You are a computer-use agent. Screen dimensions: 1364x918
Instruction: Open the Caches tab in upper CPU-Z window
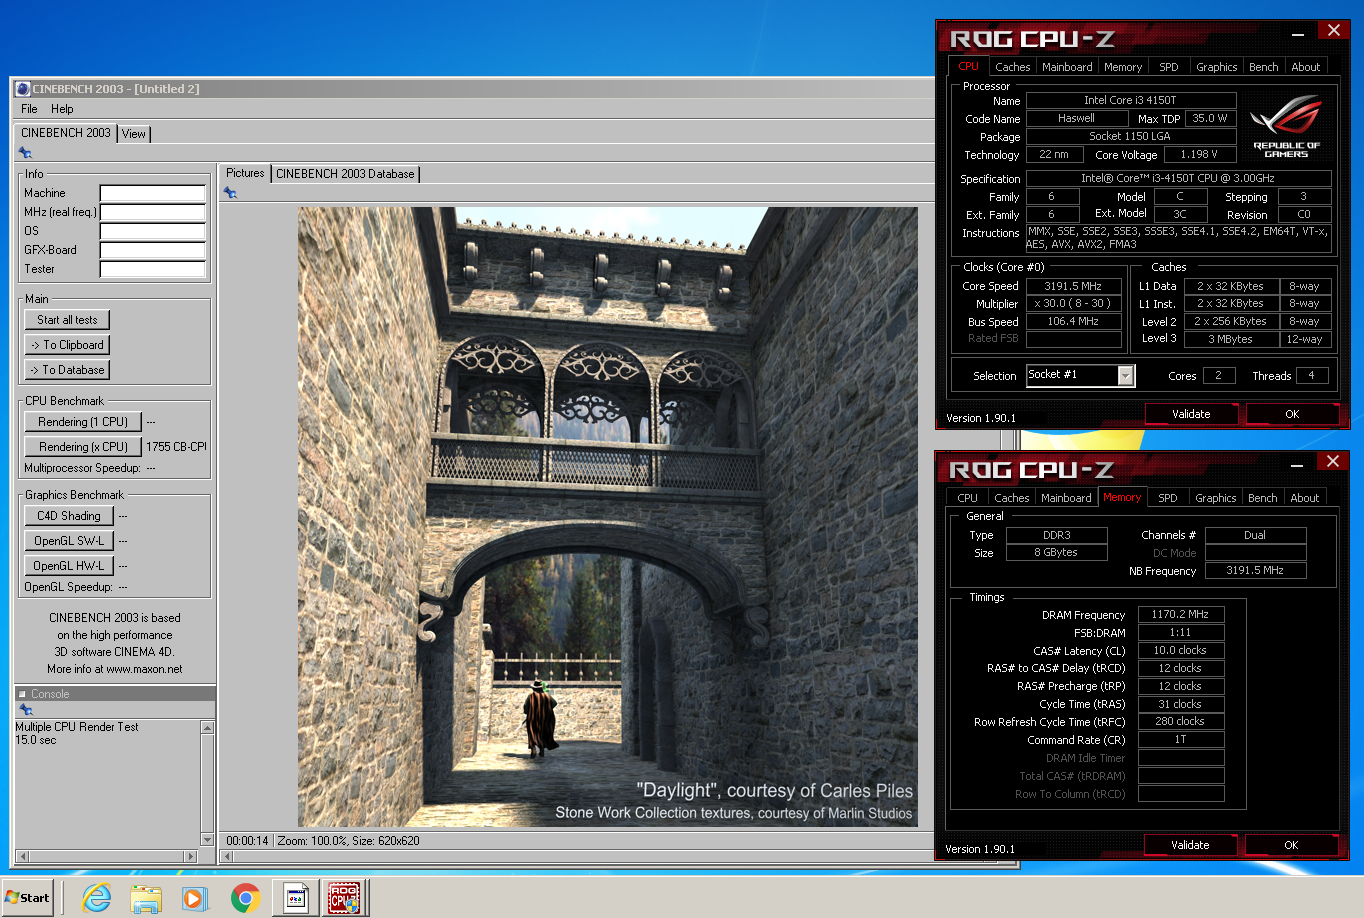click(1012, 67)
